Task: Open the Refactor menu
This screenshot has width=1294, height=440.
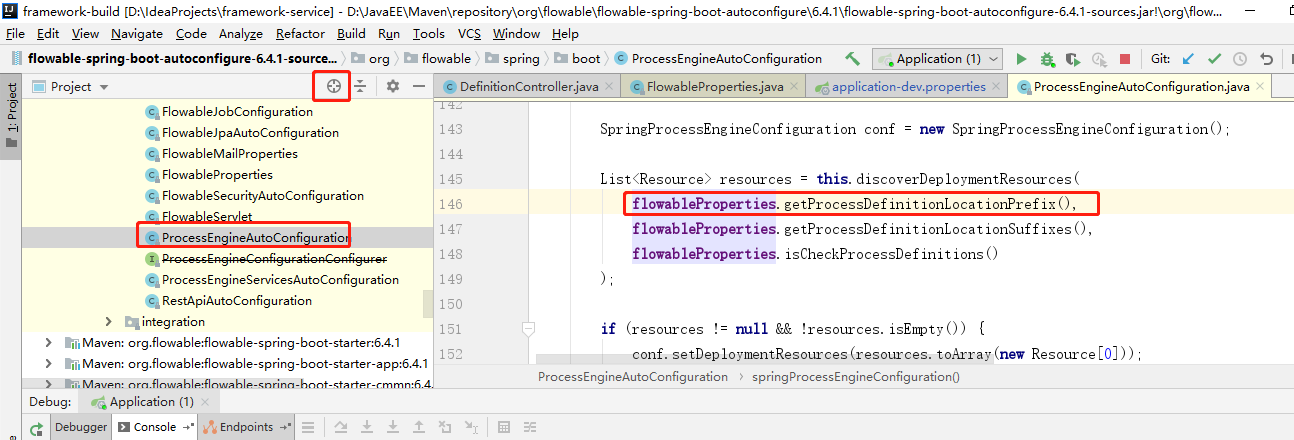Action: pyautogui.click(x=300, y=34)
